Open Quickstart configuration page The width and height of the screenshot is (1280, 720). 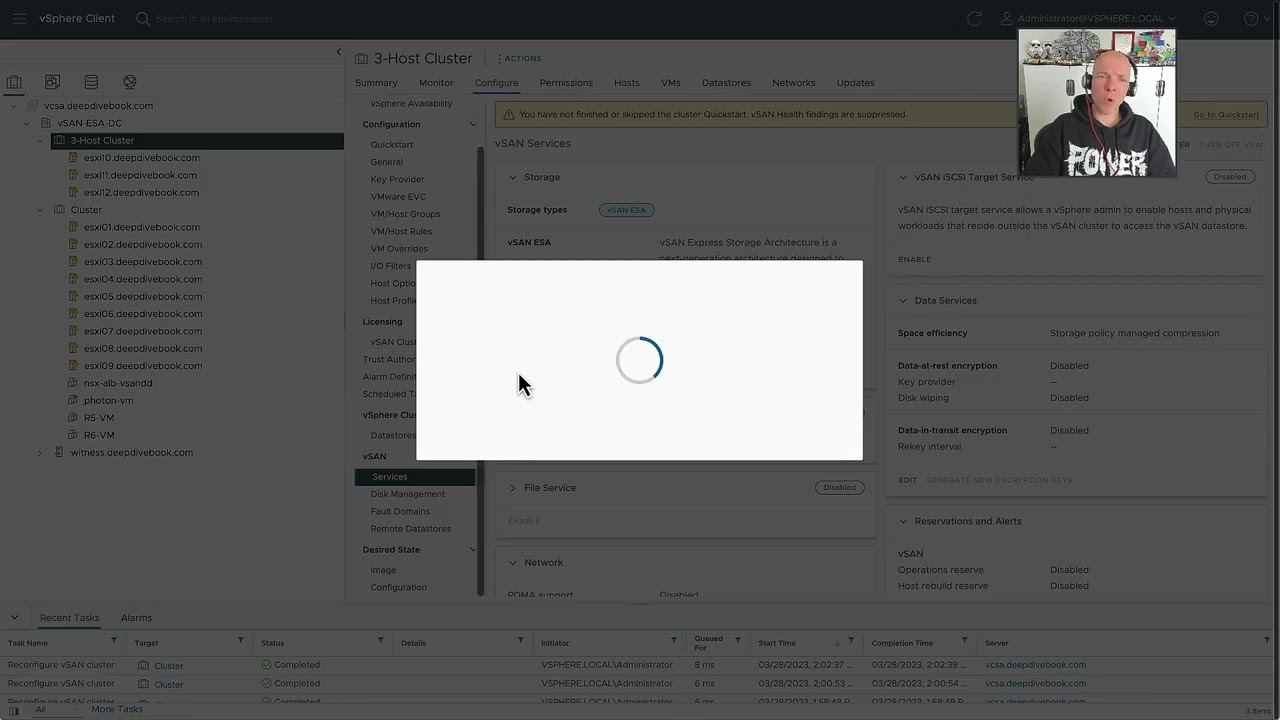pyautogui.click(x=392, y=145)
